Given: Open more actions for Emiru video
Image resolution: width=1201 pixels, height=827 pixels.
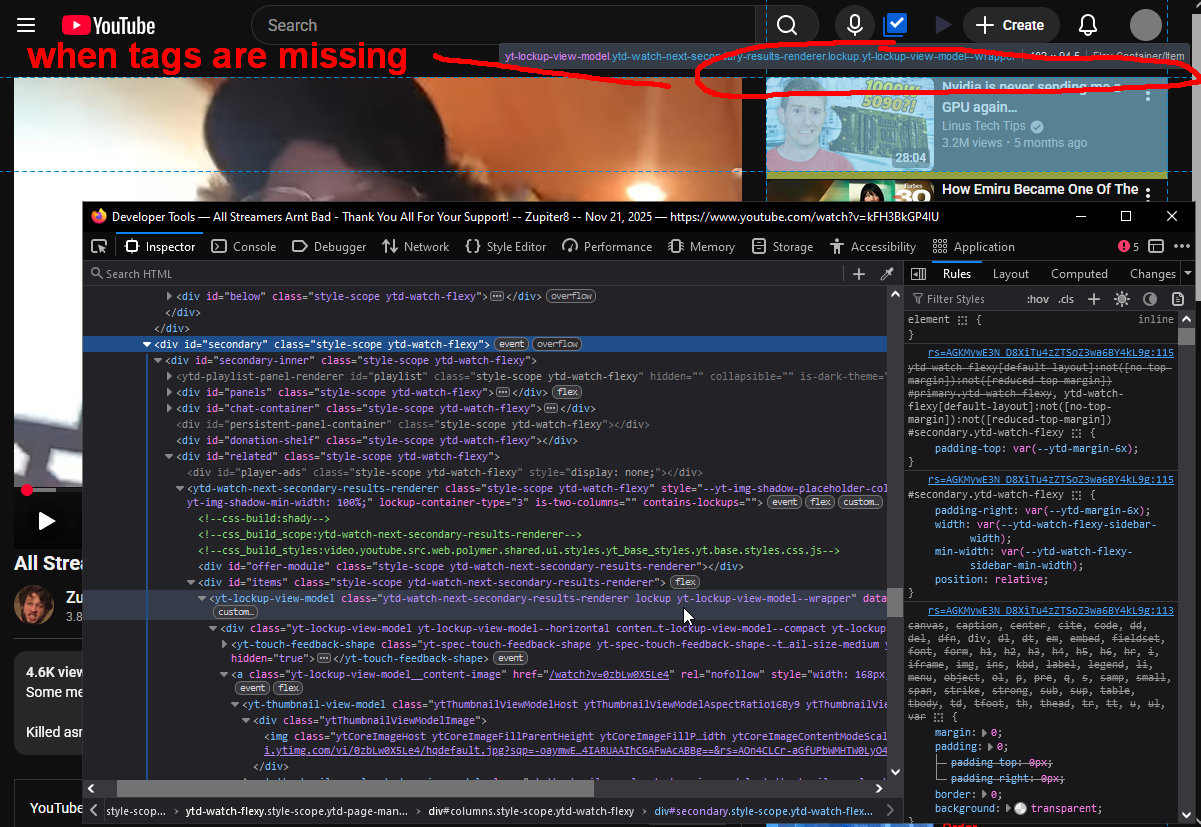Looking at the screenshot, I should [1148, 195].
